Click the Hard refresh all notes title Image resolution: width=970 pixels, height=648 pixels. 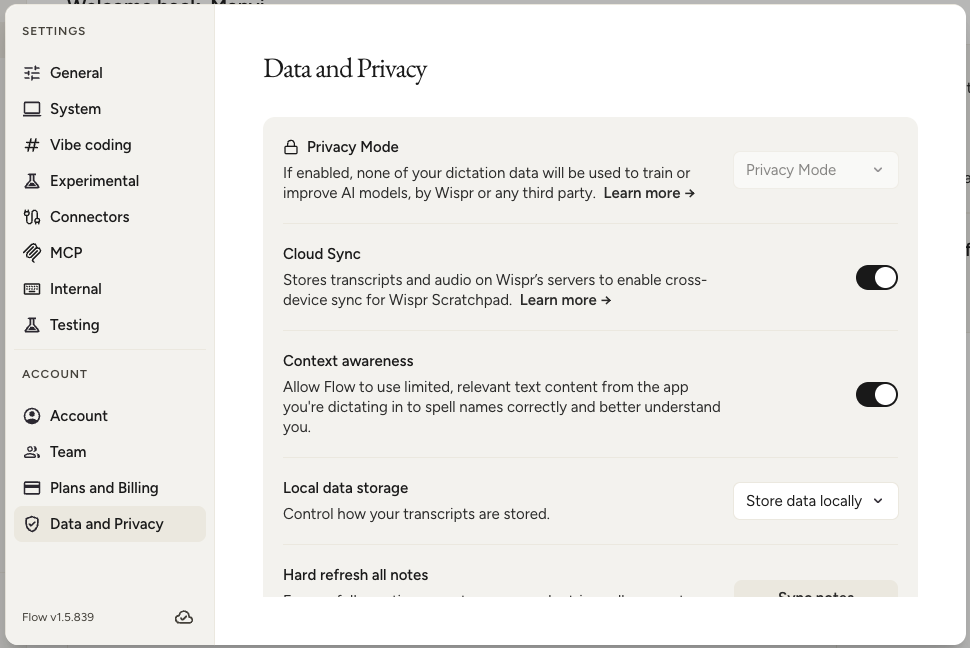[x=356, y=575]
